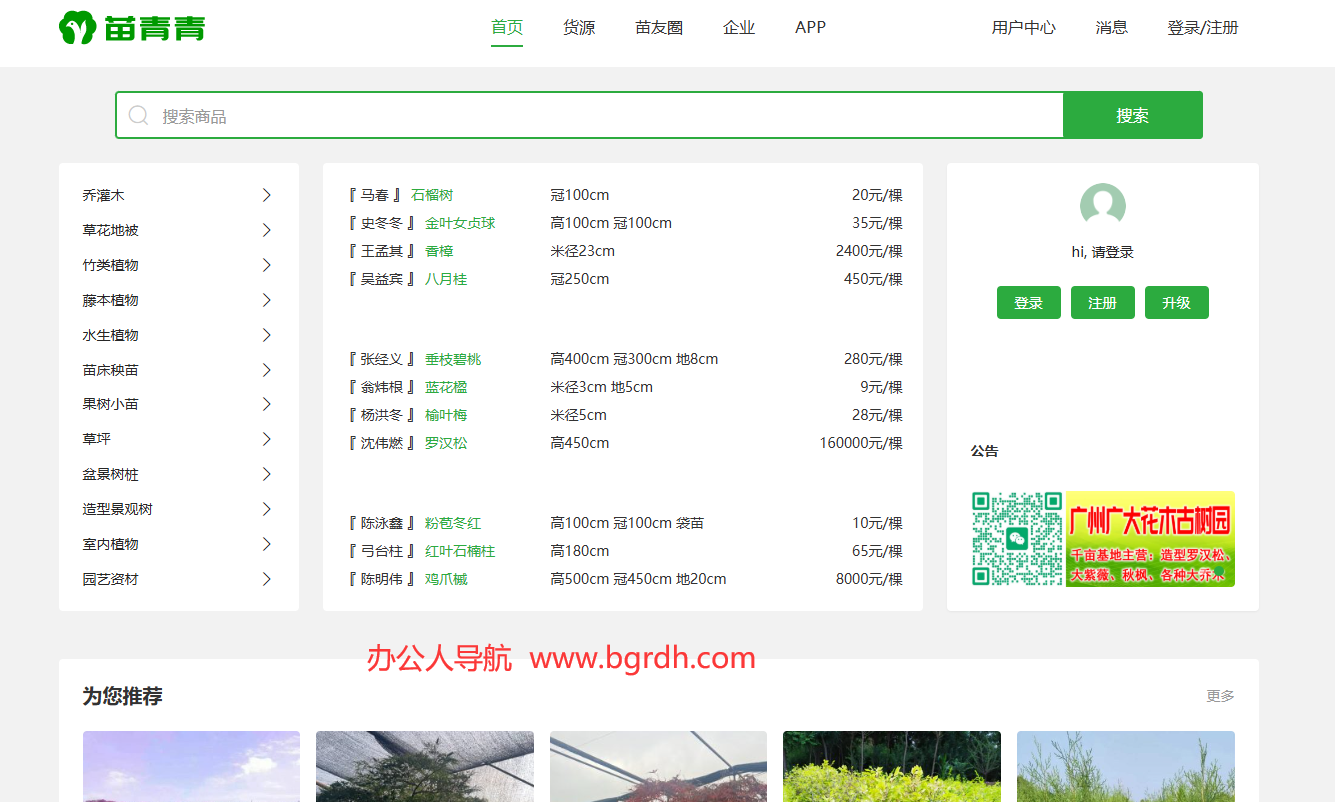Click 更多 next to 为您推荐
This screenshot has width=1335, height=802.
1220,696
